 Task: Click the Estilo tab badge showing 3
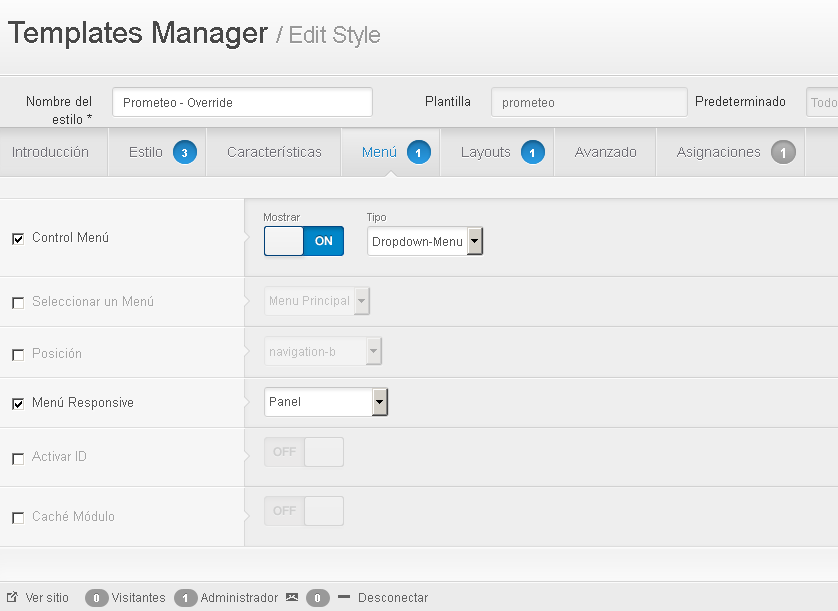(x=184, y=153)
